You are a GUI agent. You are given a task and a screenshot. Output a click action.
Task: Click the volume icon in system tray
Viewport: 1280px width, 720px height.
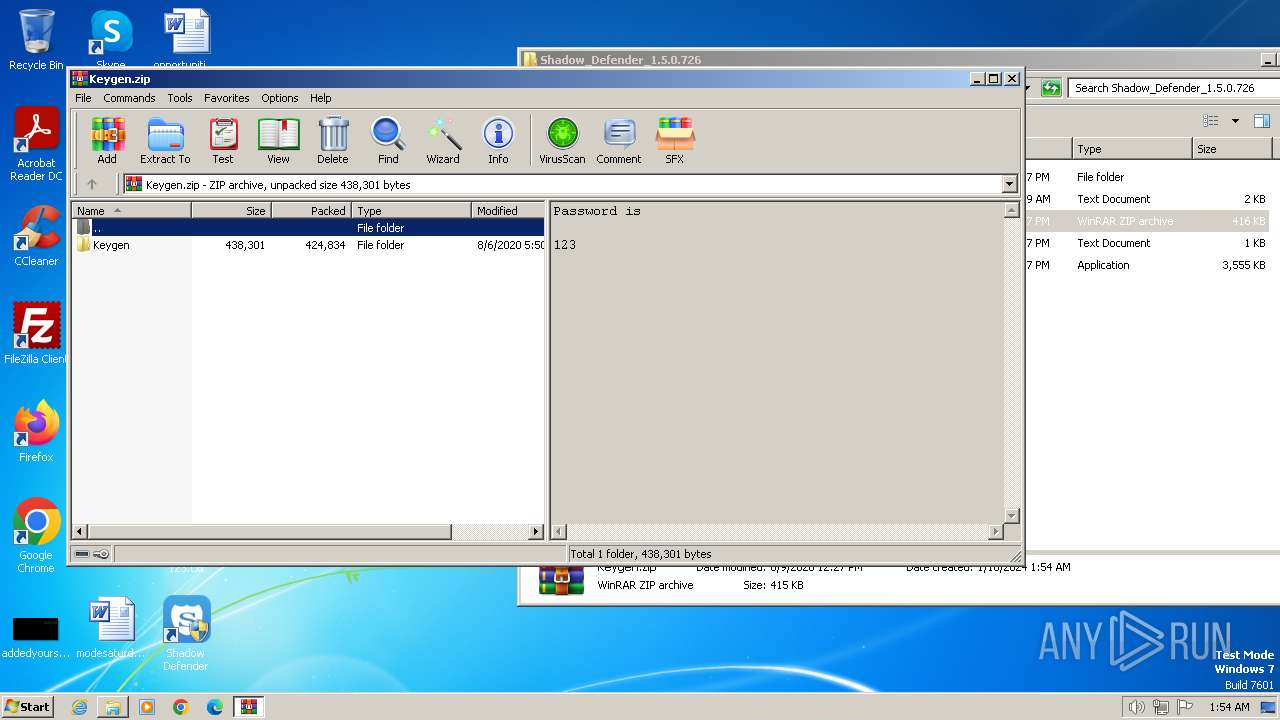pyautogui.click(x=1136, y=707)
